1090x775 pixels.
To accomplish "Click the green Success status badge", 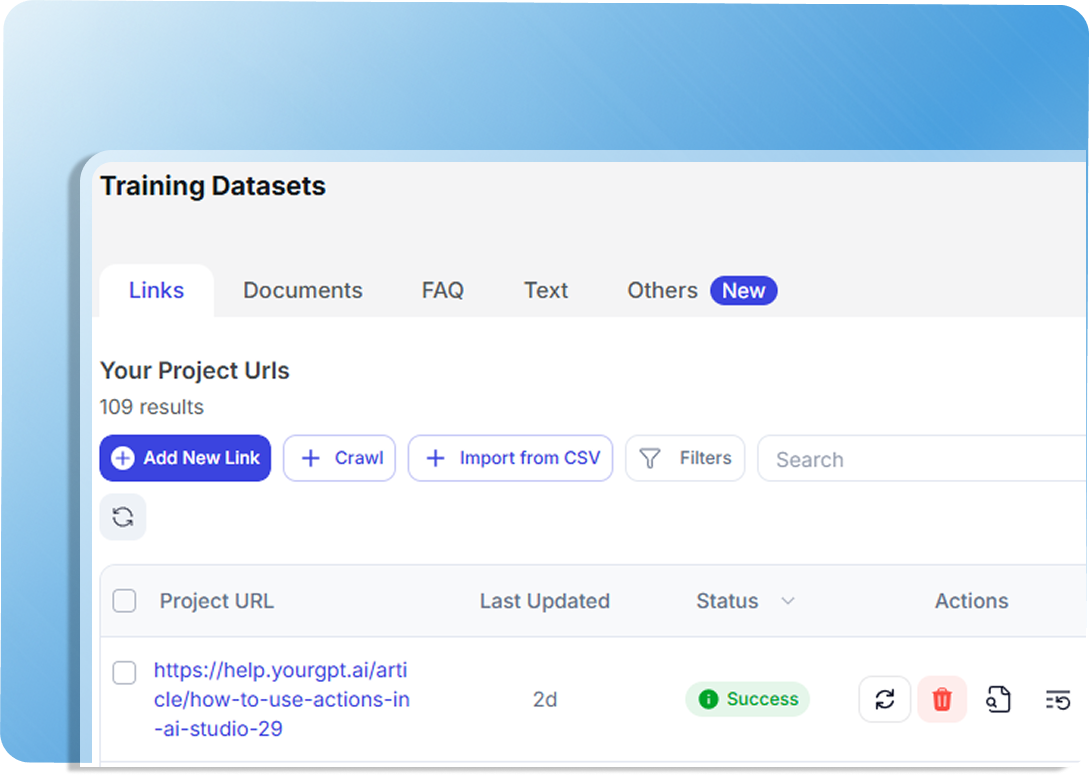I will click(747, 699).
